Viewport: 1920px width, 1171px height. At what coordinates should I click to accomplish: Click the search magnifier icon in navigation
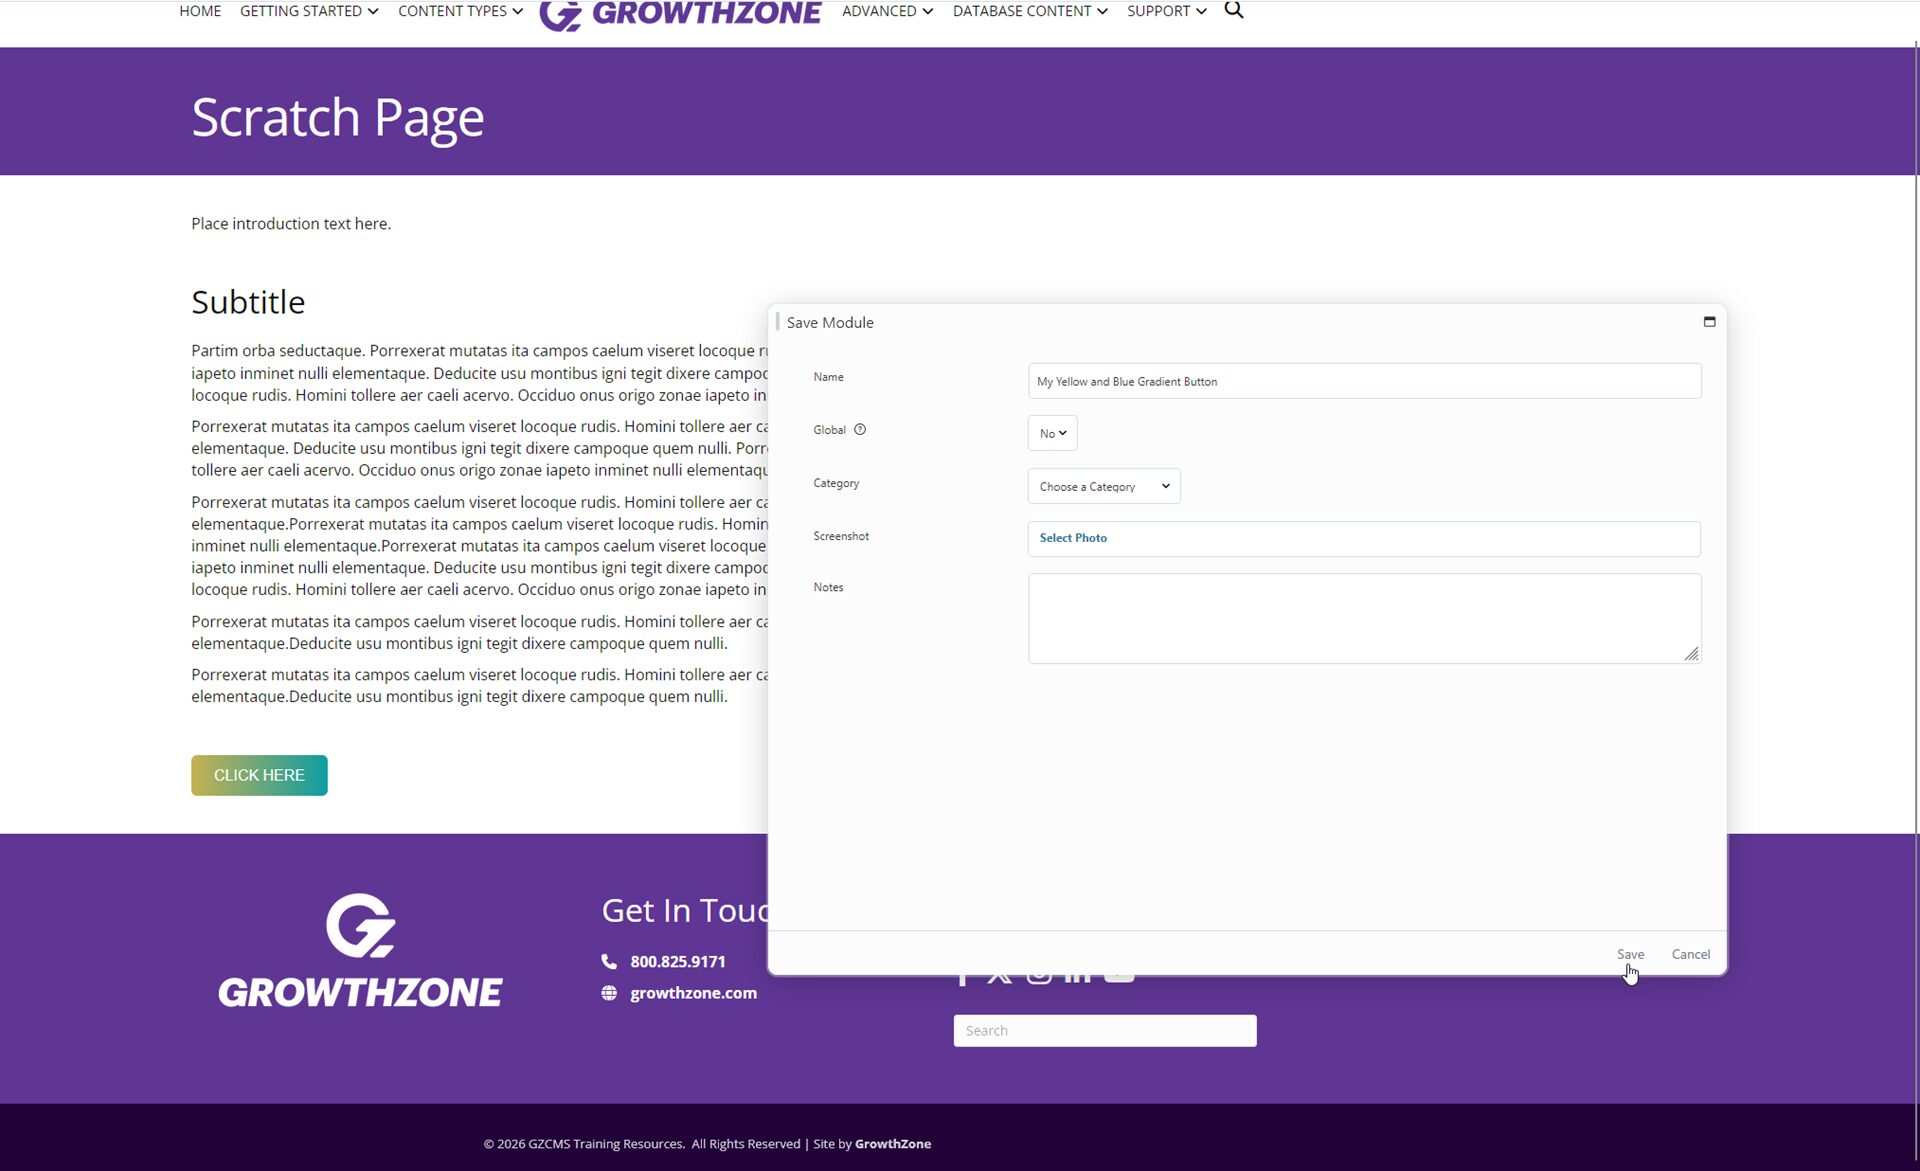(x=1233, y=10)
